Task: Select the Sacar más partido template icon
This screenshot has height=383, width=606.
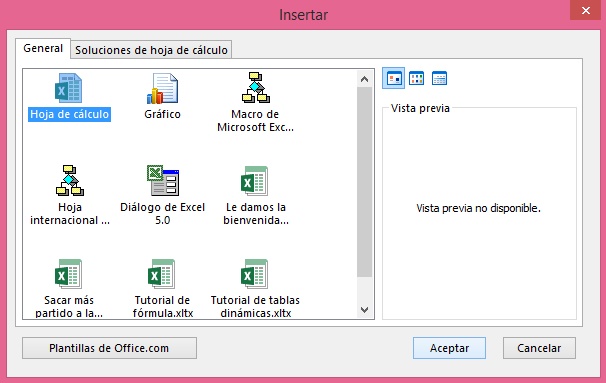Action: coord(68,274)
